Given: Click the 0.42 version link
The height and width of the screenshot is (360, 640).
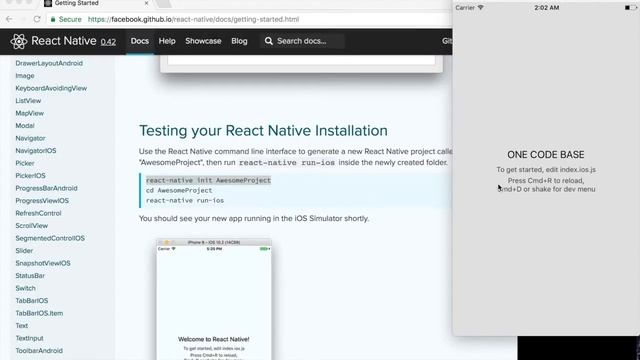Looking at the screenshot, I should [x=108, y=42].
